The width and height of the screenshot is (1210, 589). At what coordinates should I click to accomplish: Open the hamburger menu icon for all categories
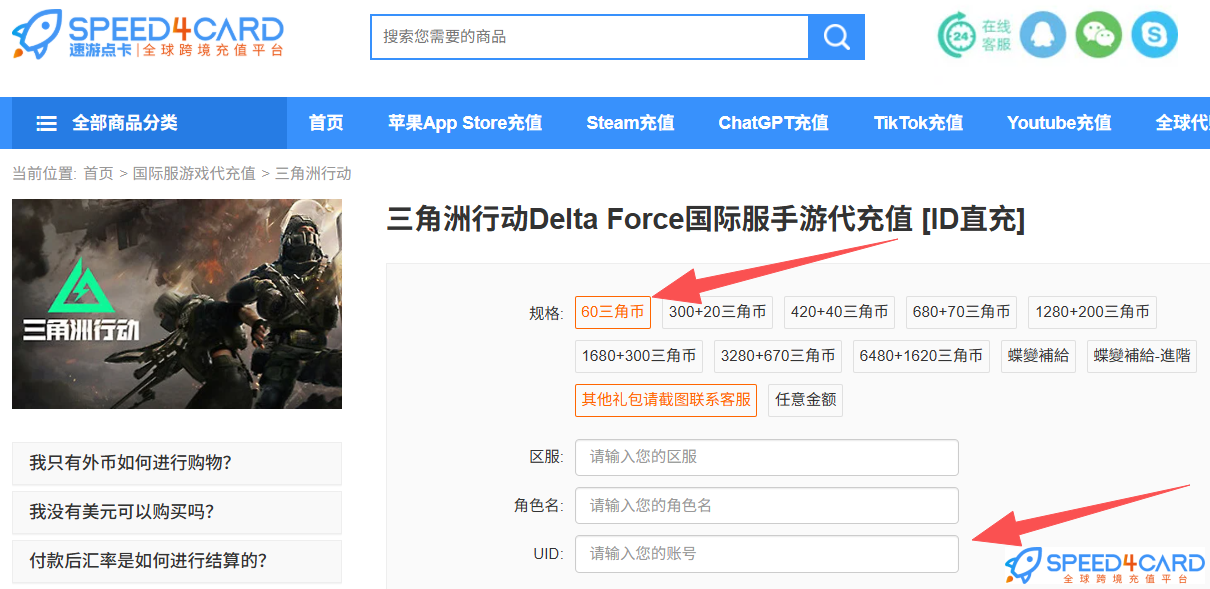pos(47,123)
